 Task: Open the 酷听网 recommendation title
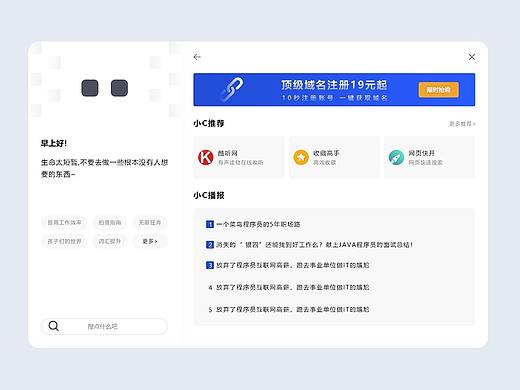pos(228,153)
